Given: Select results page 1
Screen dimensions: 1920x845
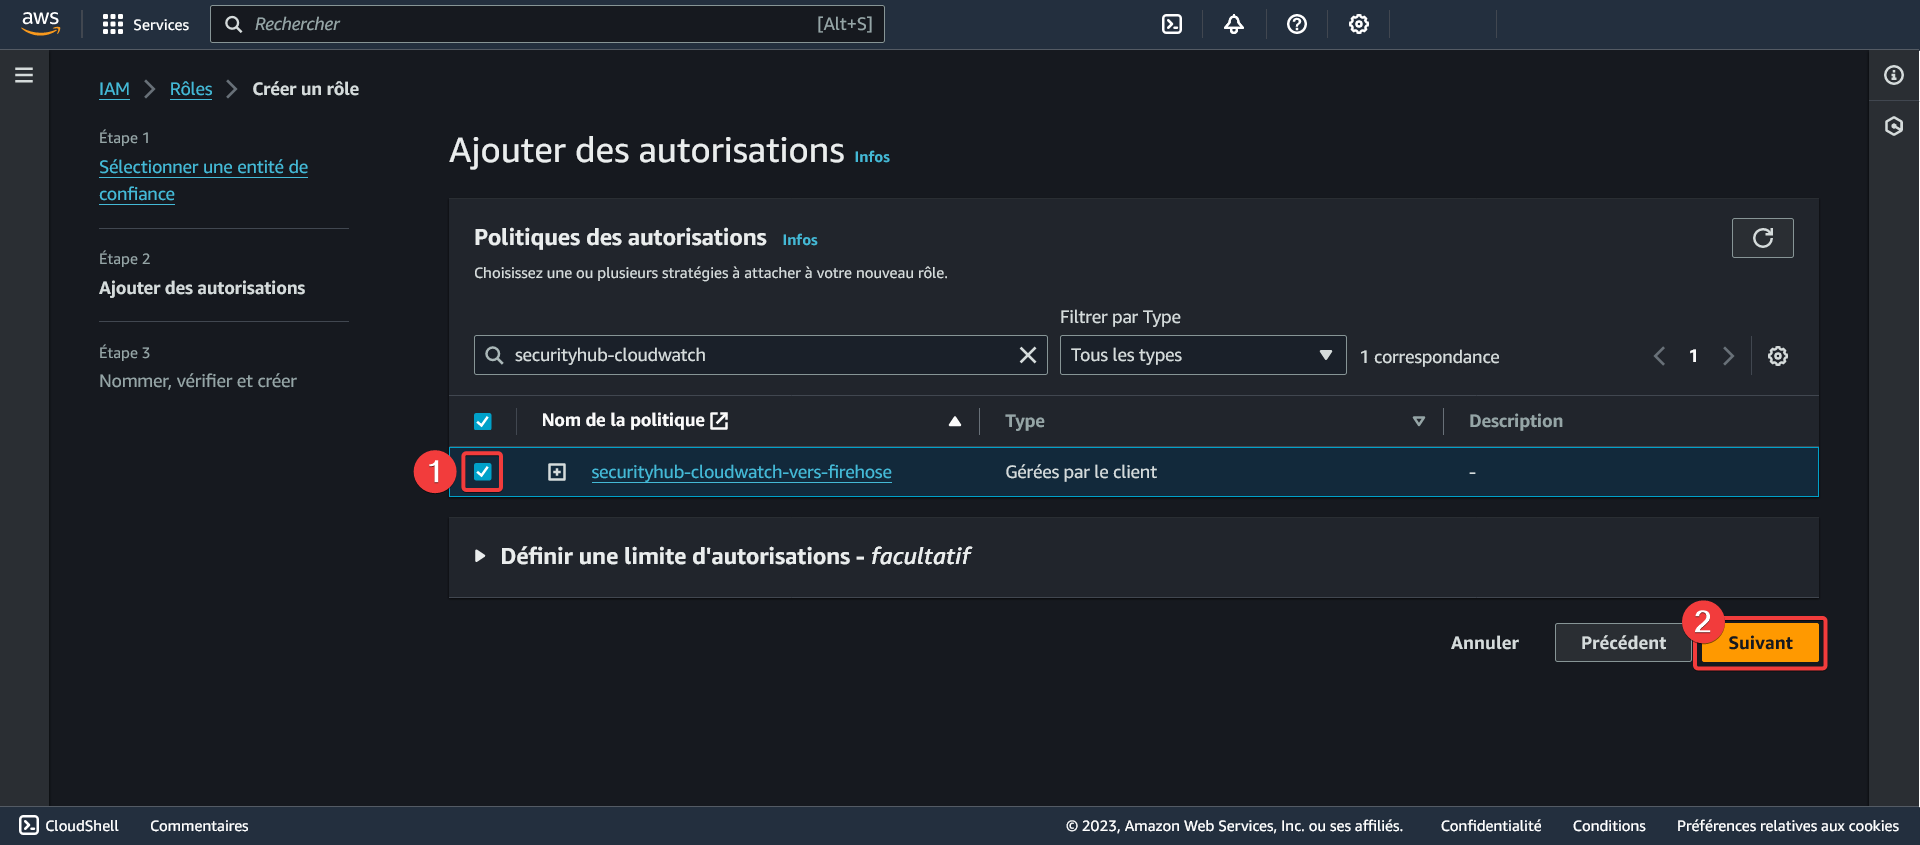Looking at the screenshot, I should click(x=1693, y=356).
